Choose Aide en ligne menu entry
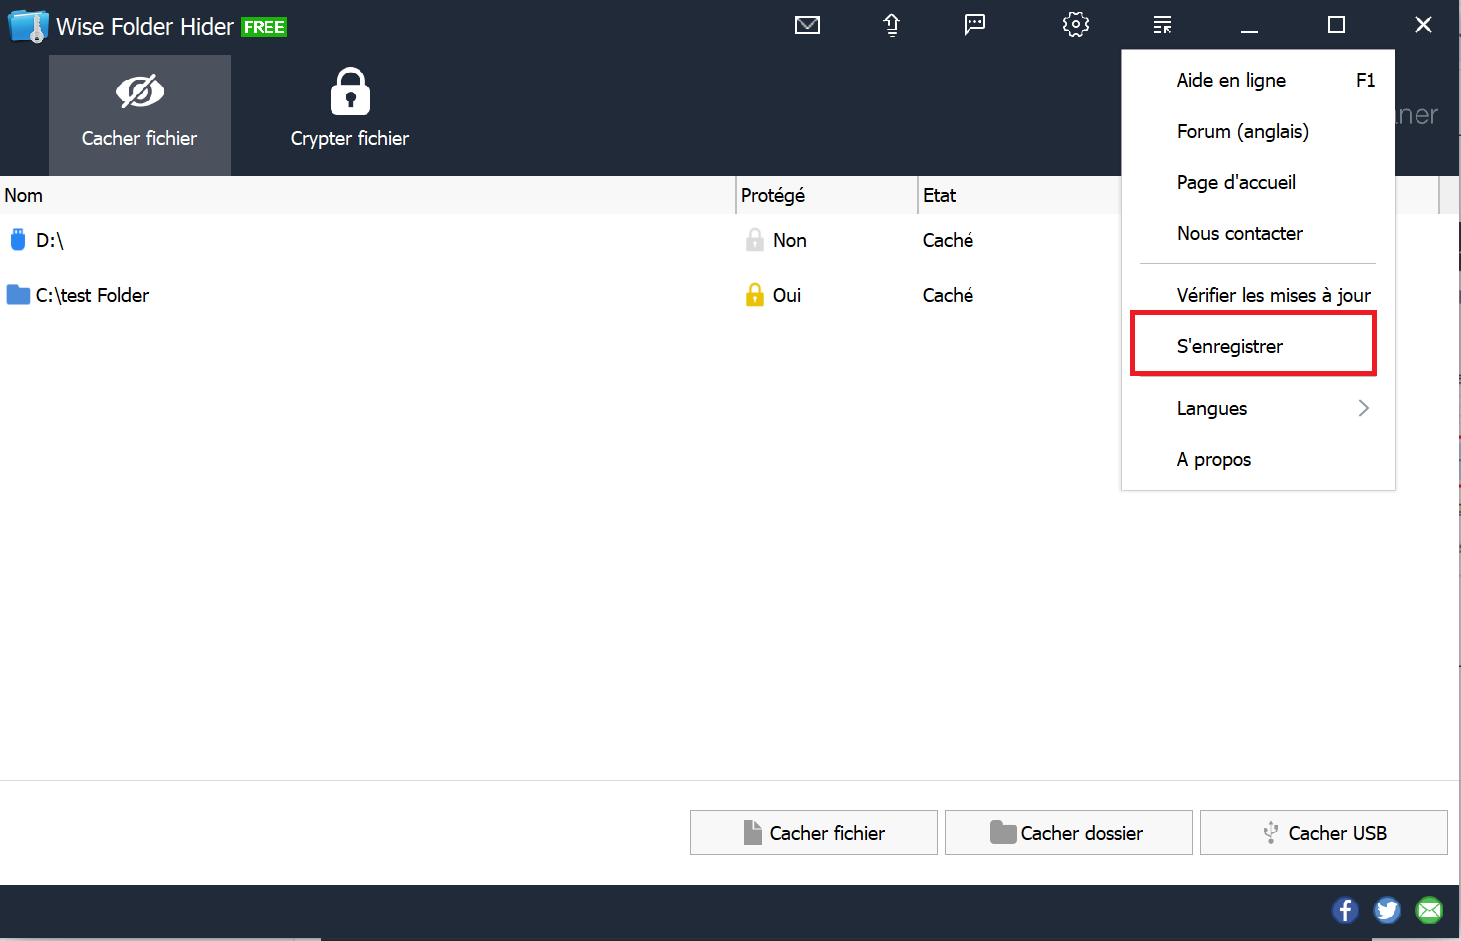This screenshot has width=1461, height=941. [x=1258, y=80]
